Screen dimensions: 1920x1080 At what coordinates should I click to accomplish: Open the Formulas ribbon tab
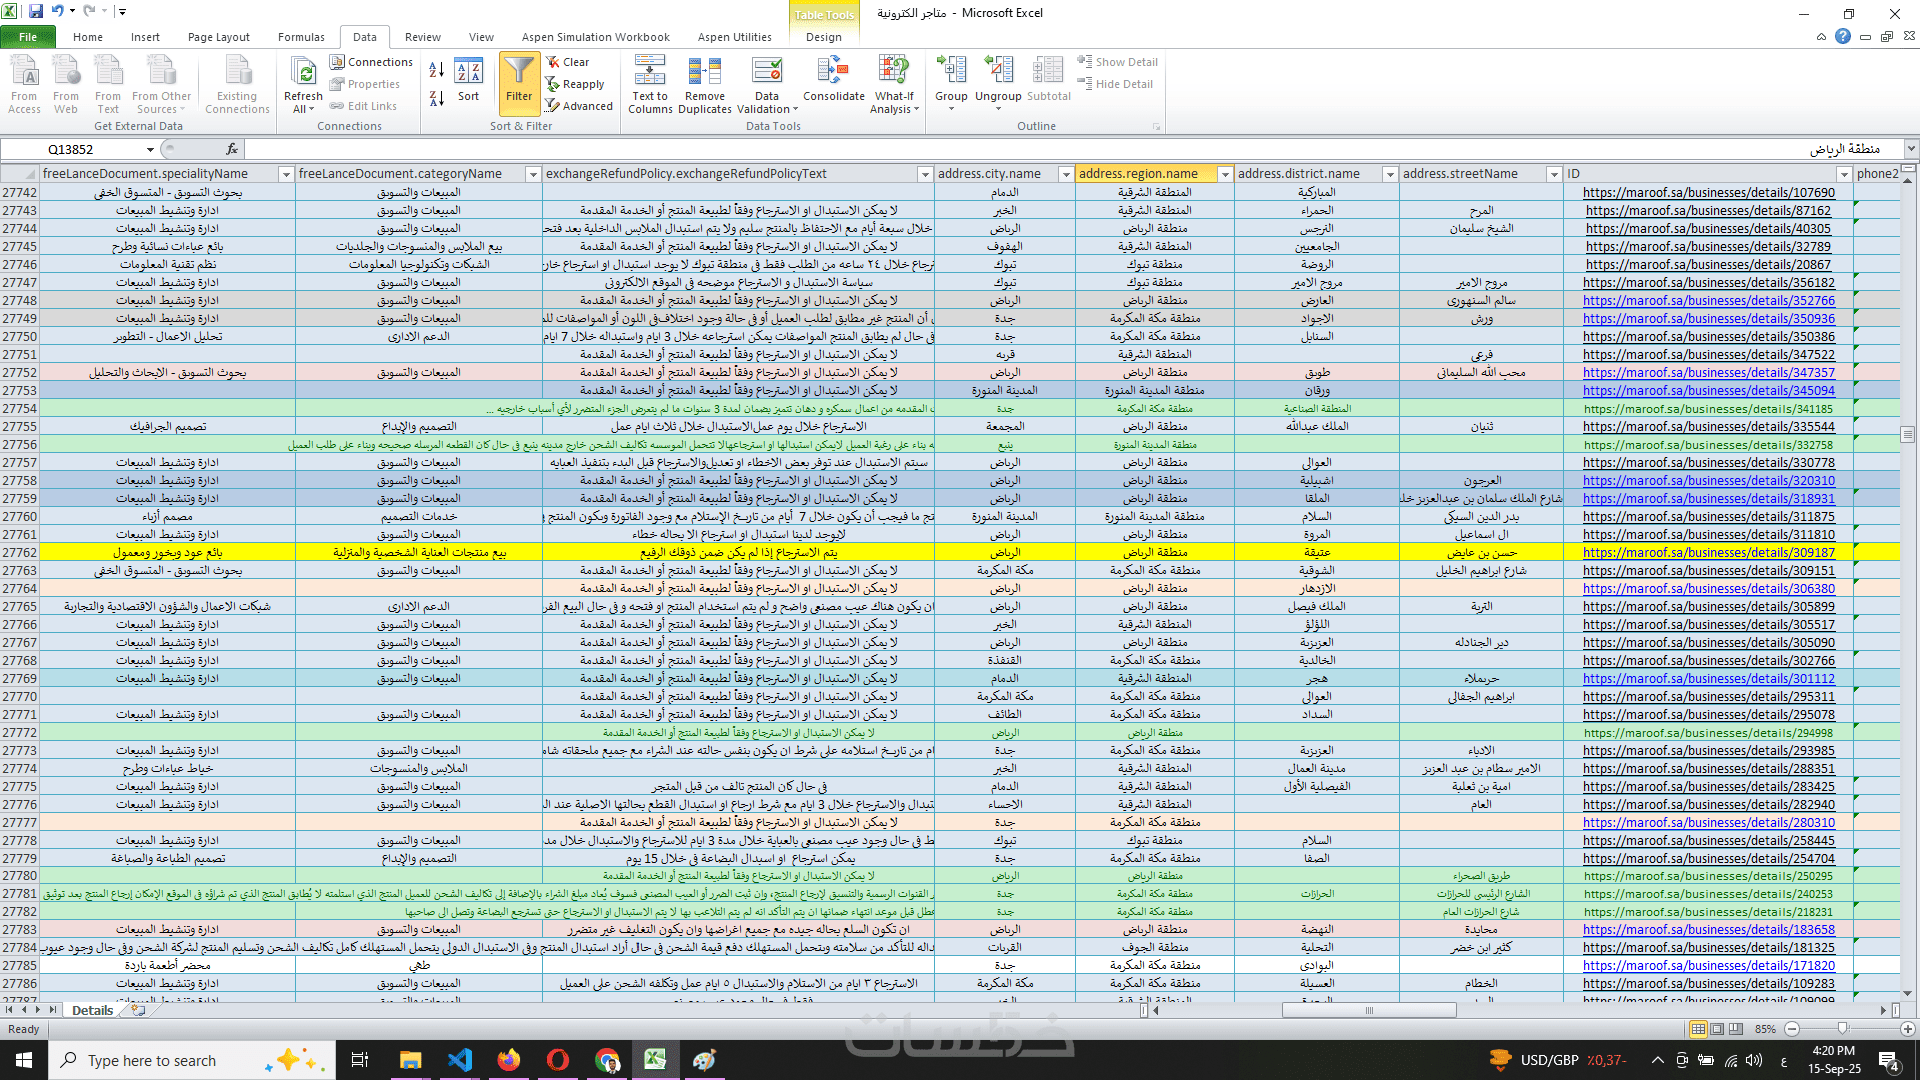(x=301, y=37)
